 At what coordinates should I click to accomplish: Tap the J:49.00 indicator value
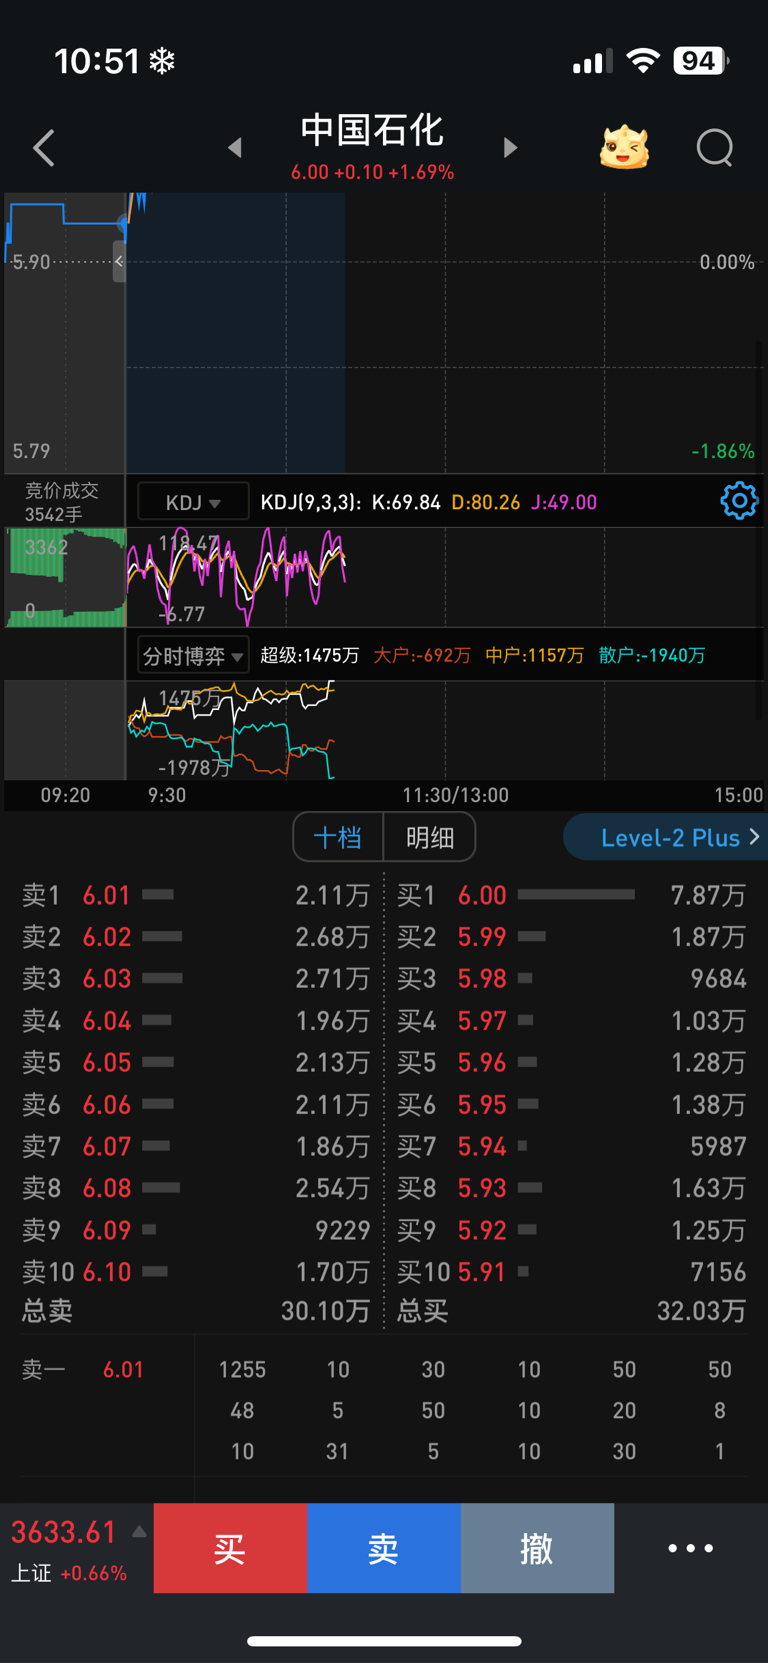[564, 502]
